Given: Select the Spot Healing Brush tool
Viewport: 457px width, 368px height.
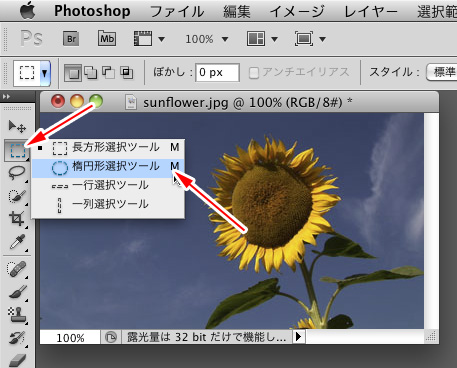Looking at the screenshot, I should [x=17, y=270].
